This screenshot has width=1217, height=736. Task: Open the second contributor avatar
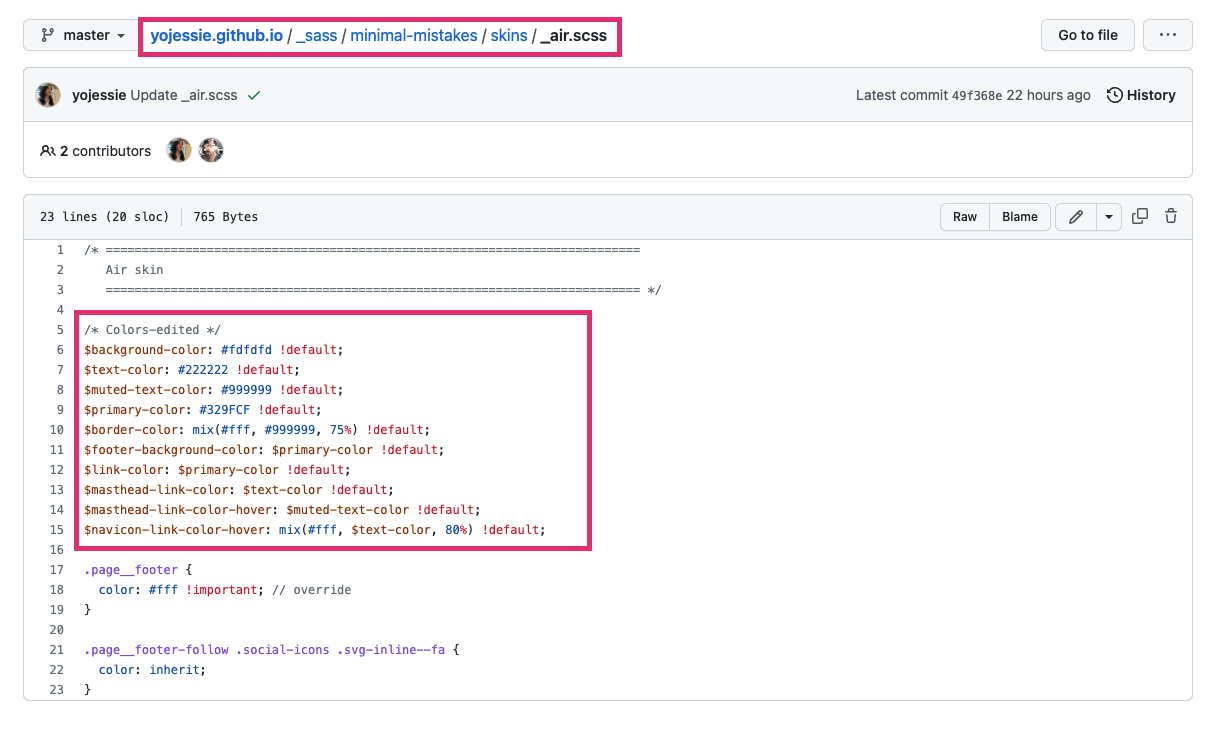pyautogui.click(x=211, y=151)
